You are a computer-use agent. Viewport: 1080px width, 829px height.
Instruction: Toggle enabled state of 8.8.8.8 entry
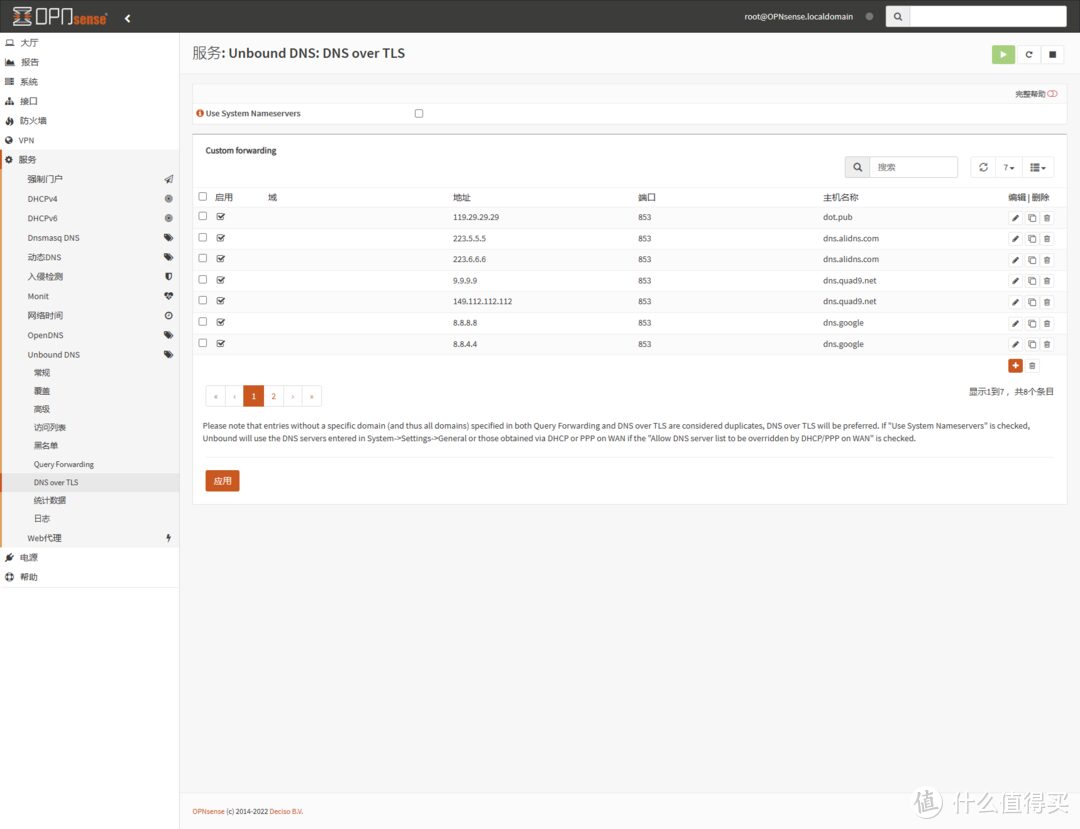point(220,322)
